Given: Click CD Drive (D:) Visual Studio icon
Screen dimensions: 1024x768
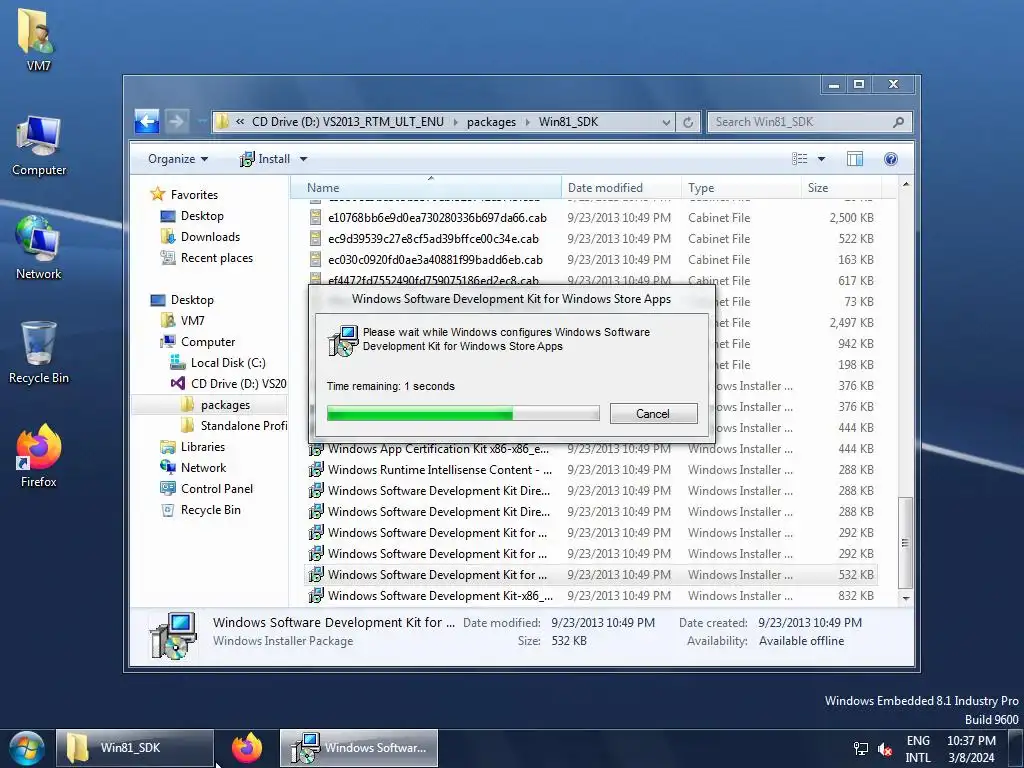Looking at the screenshot, I should tap(178, 383).
